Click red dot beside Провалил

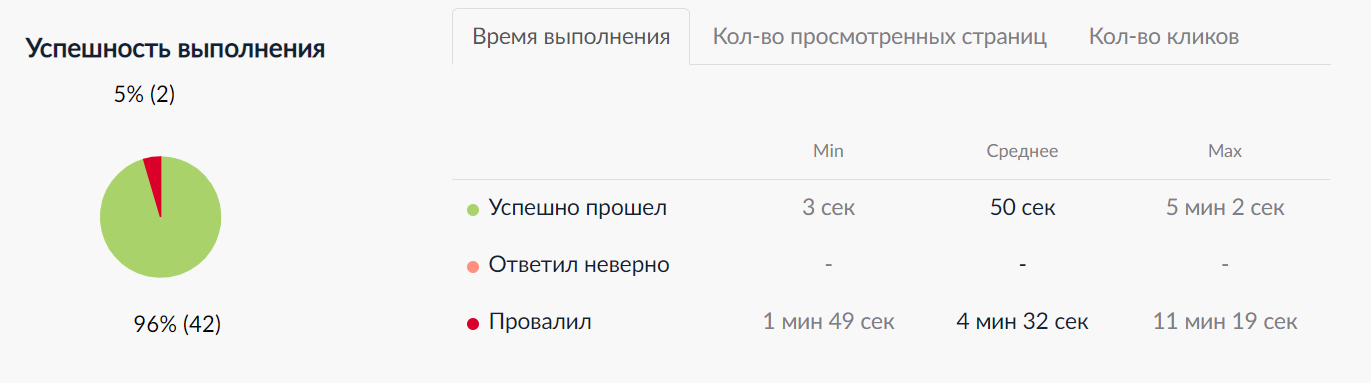[x=473, y=323]
